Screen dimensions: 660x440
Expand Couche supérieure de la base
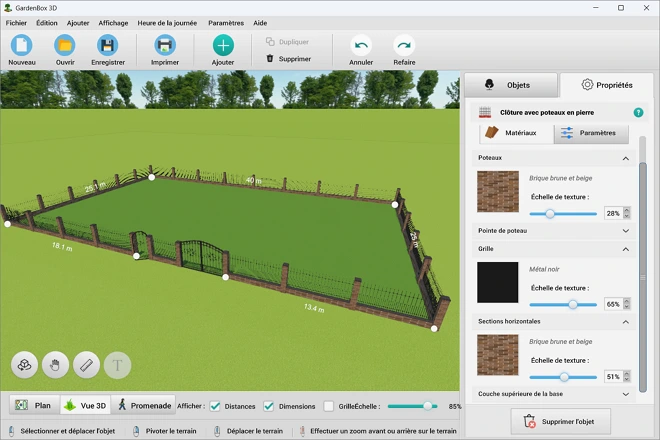pyautogui.click(x=626, y=394)
